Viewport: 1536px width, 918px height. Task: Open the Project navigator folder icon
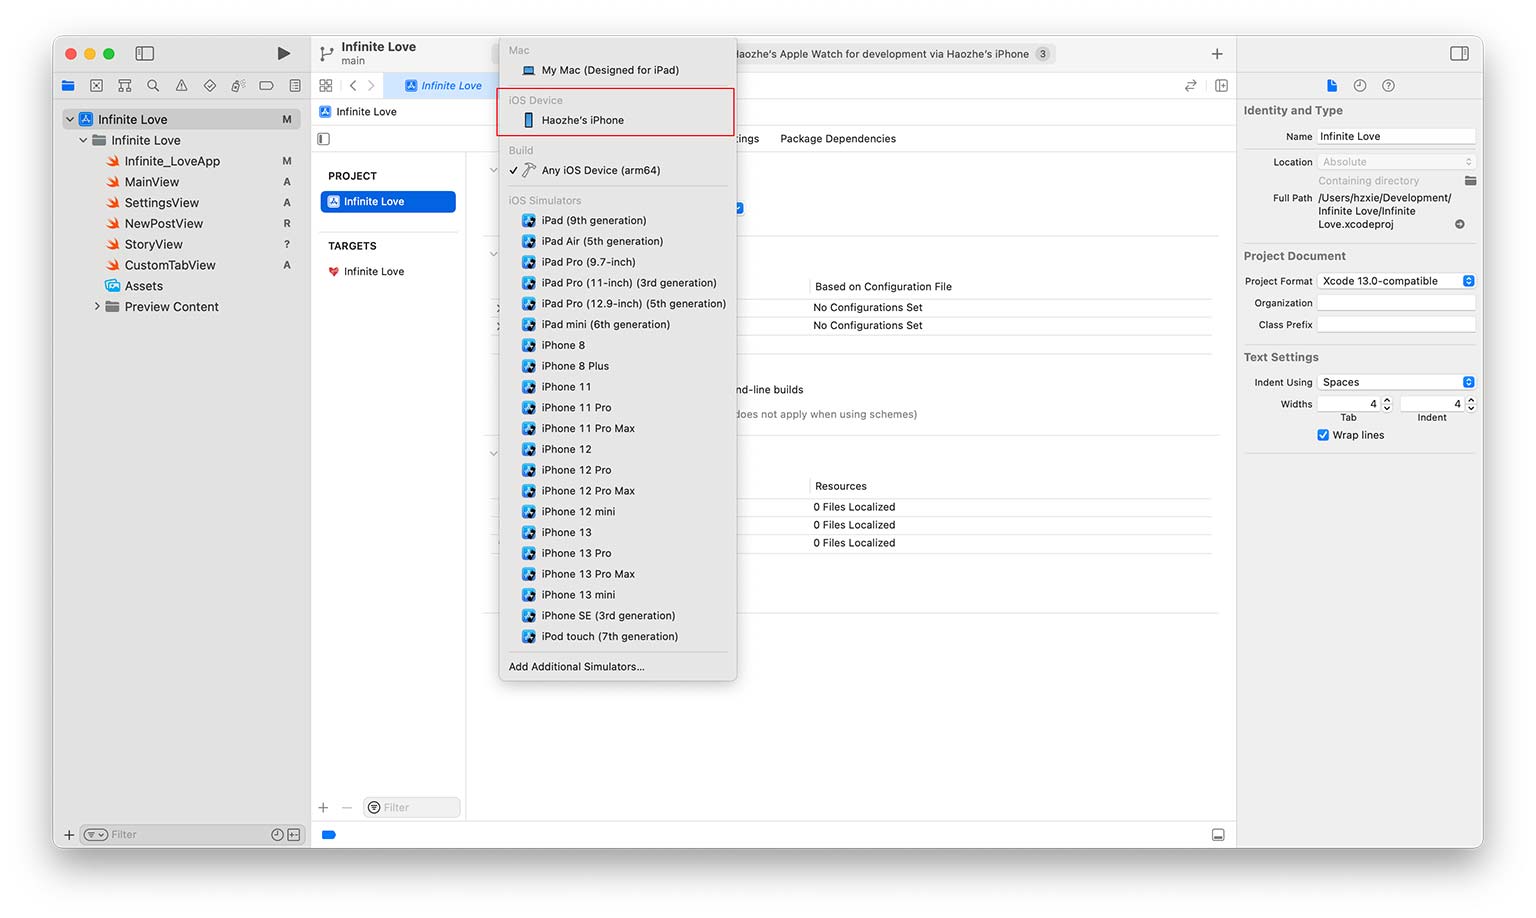[68, 86]
